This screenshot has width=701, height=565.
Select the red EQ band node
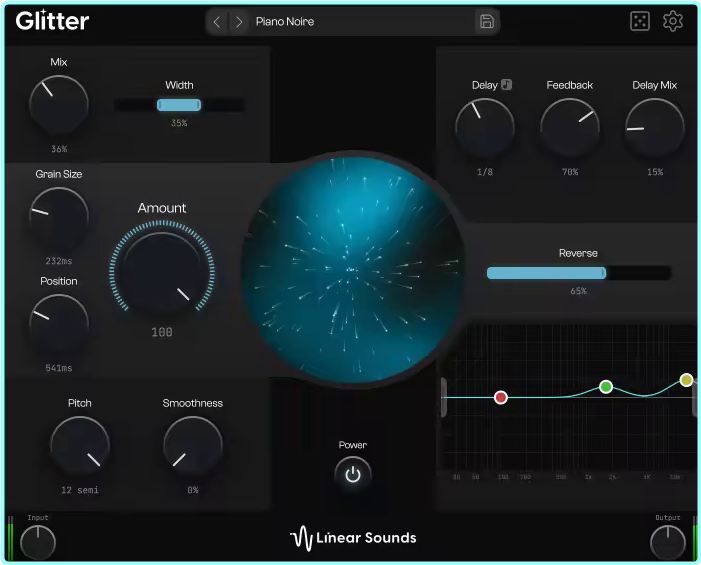coord(501,397)
